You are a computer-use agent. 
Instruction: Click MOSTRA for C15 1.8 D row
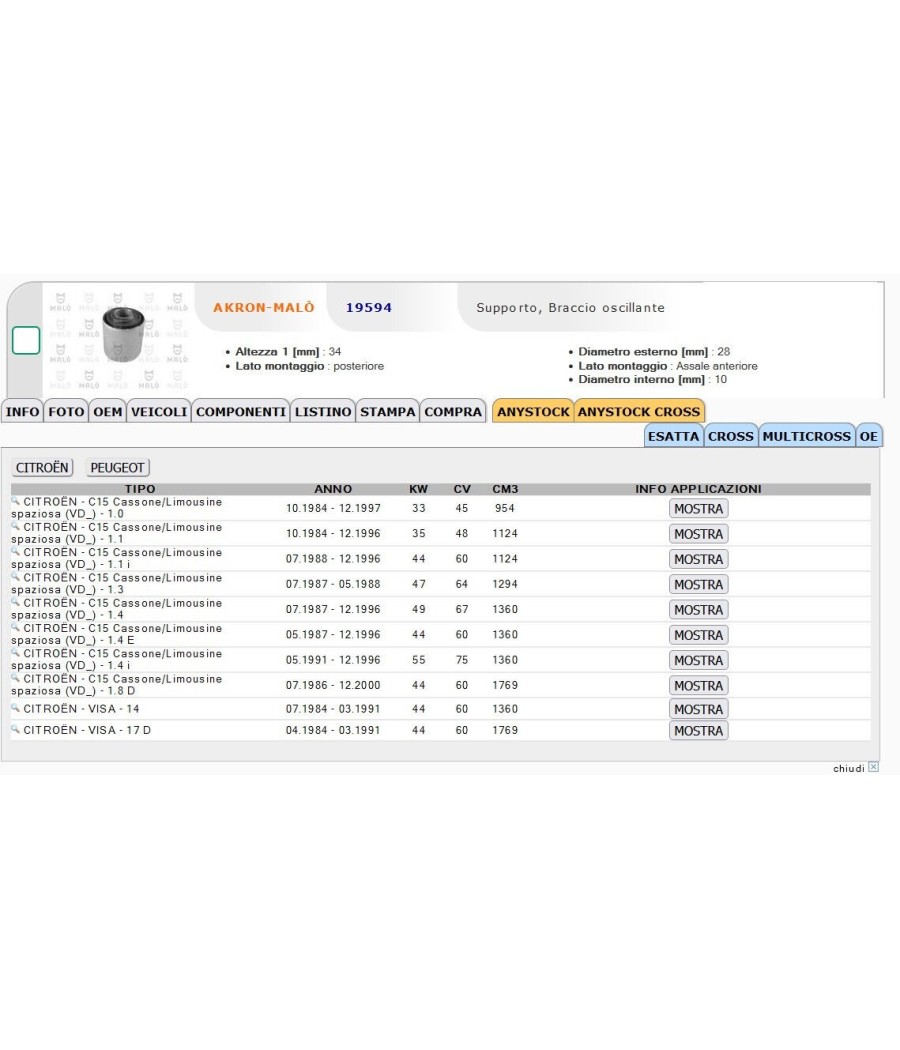coord(698,686)
